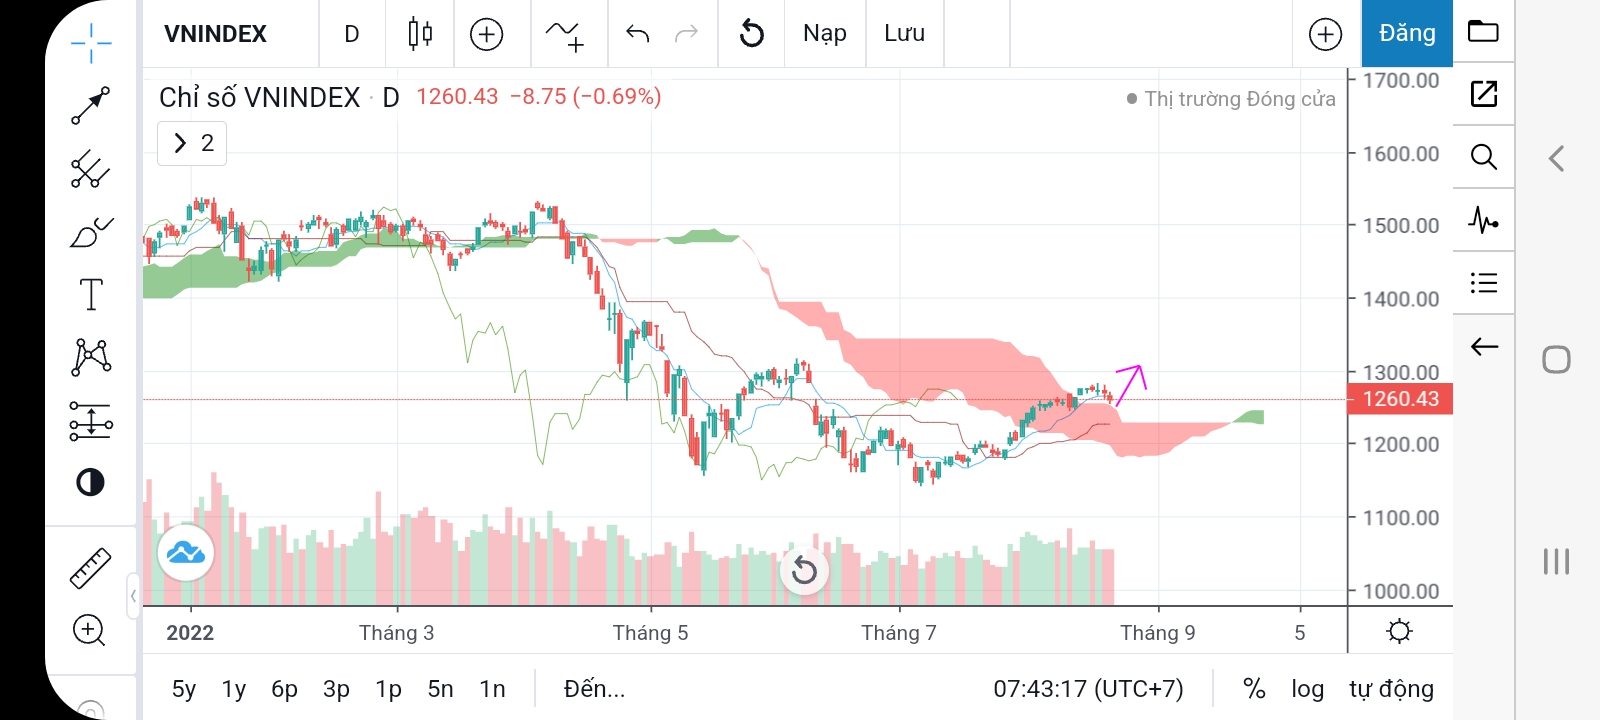Click the Đăng publish button
The height and width of the screenshot is (720, 1600).
[1407, 34]
